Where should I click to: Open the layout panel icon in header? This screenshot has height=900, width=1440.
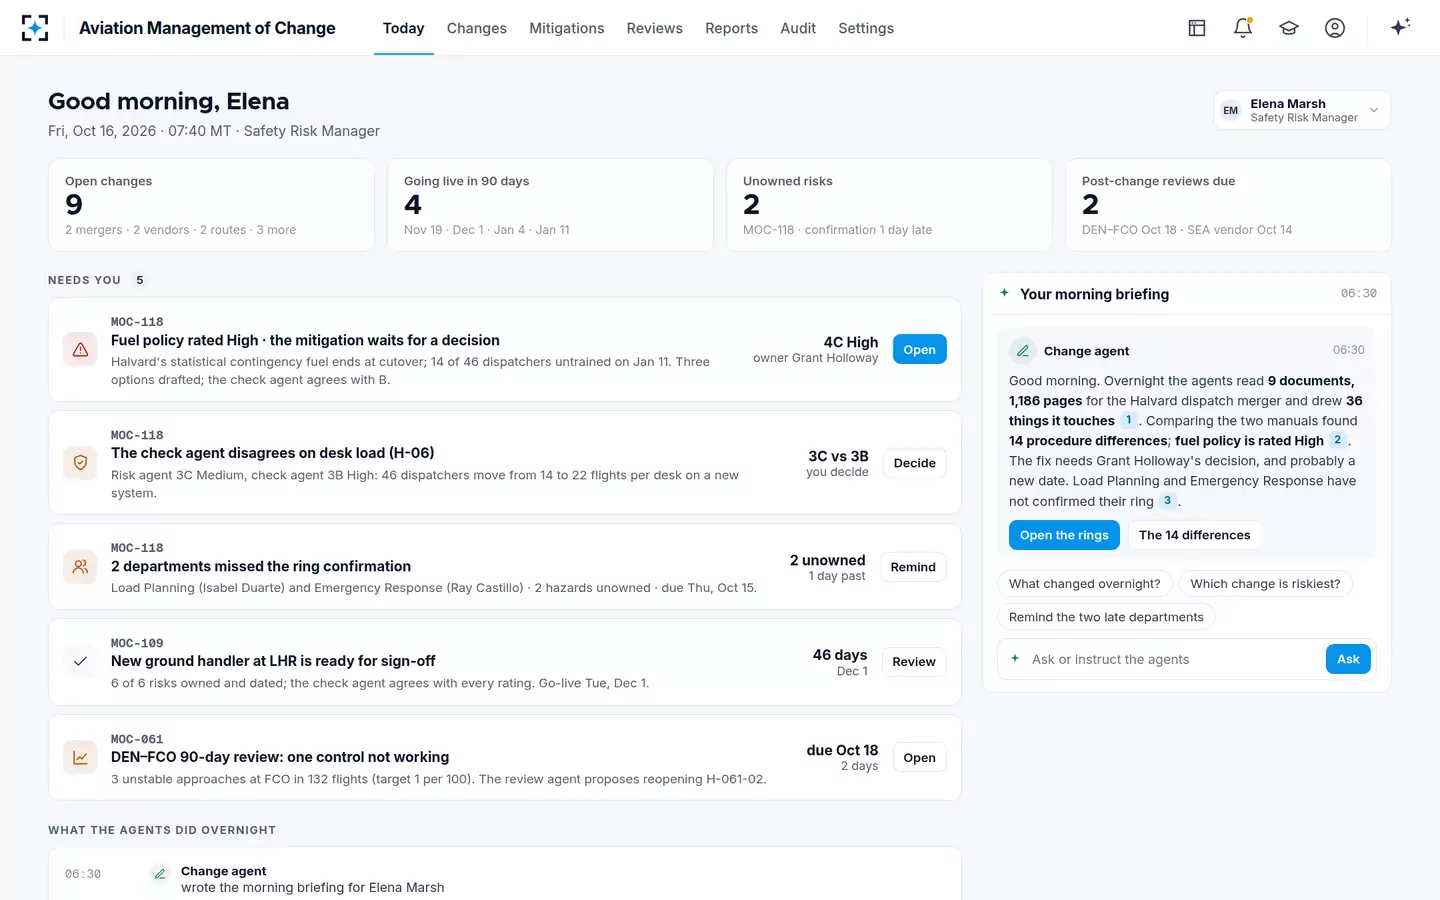[x=1197, y=28]
